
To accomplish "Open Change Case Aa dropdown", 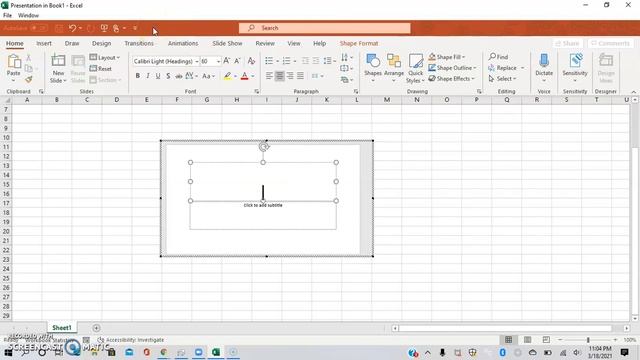I will (208, 76).
